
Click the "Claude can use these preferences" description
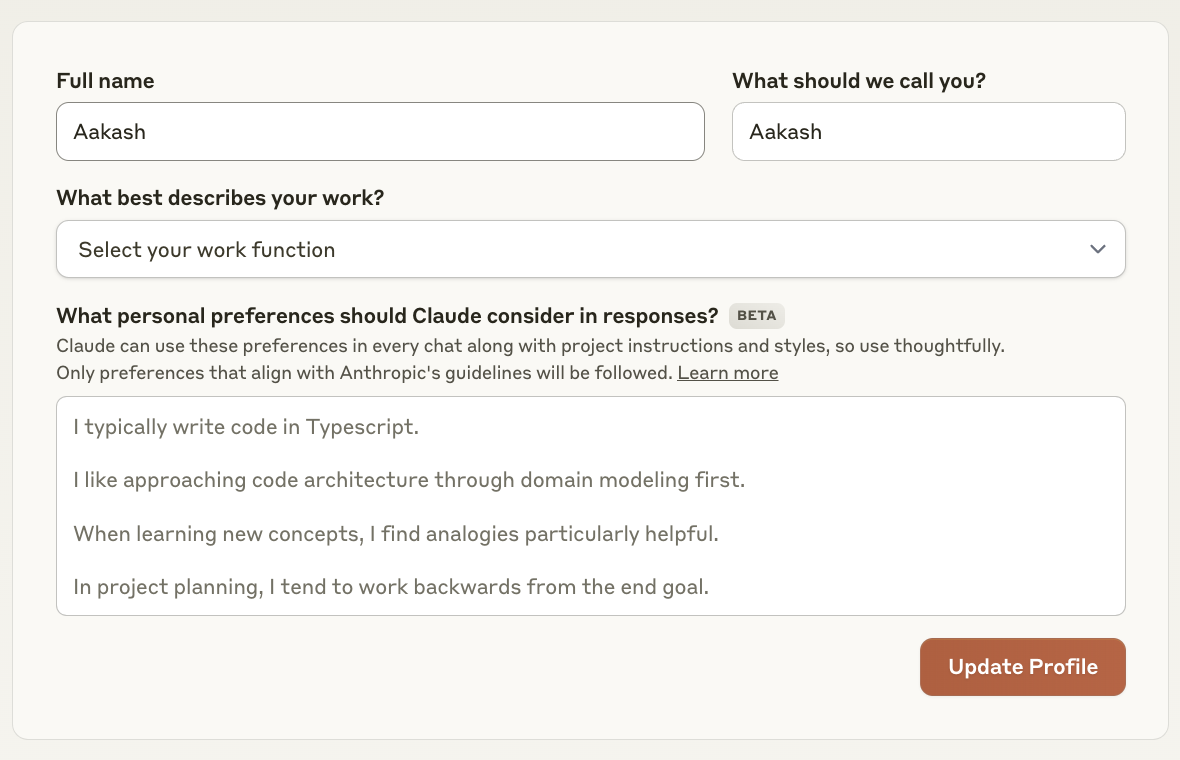tap(530, 346)
